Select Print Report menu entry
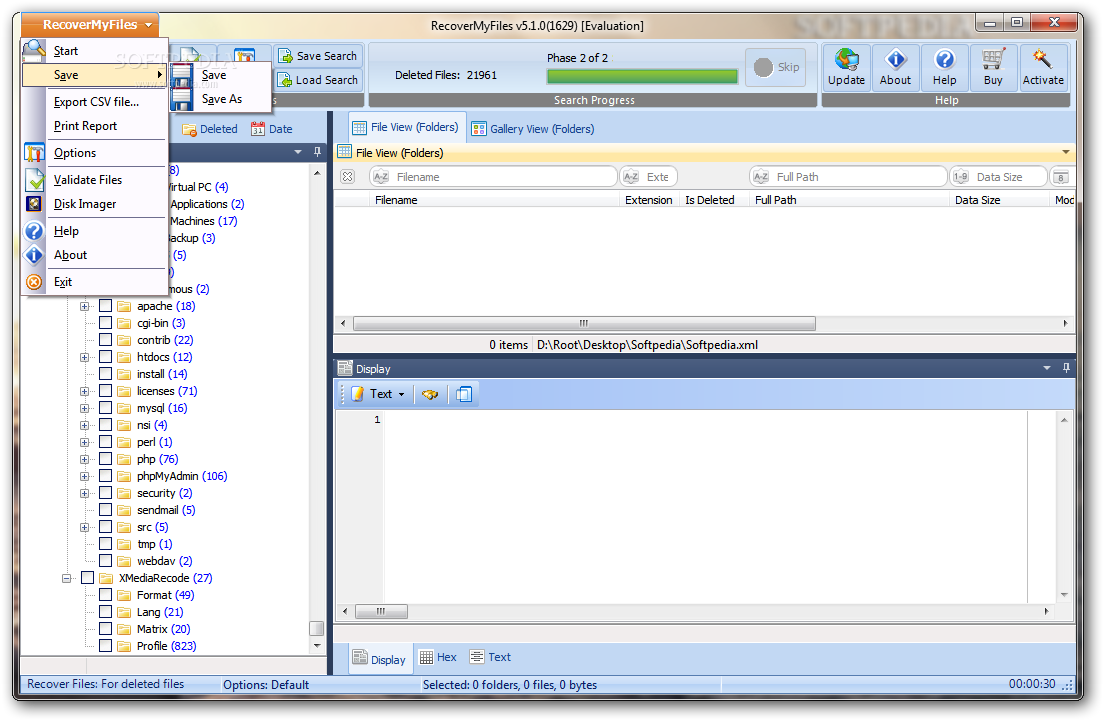Viewport: 1104px width, 721px height. click(x=85, y=126)
